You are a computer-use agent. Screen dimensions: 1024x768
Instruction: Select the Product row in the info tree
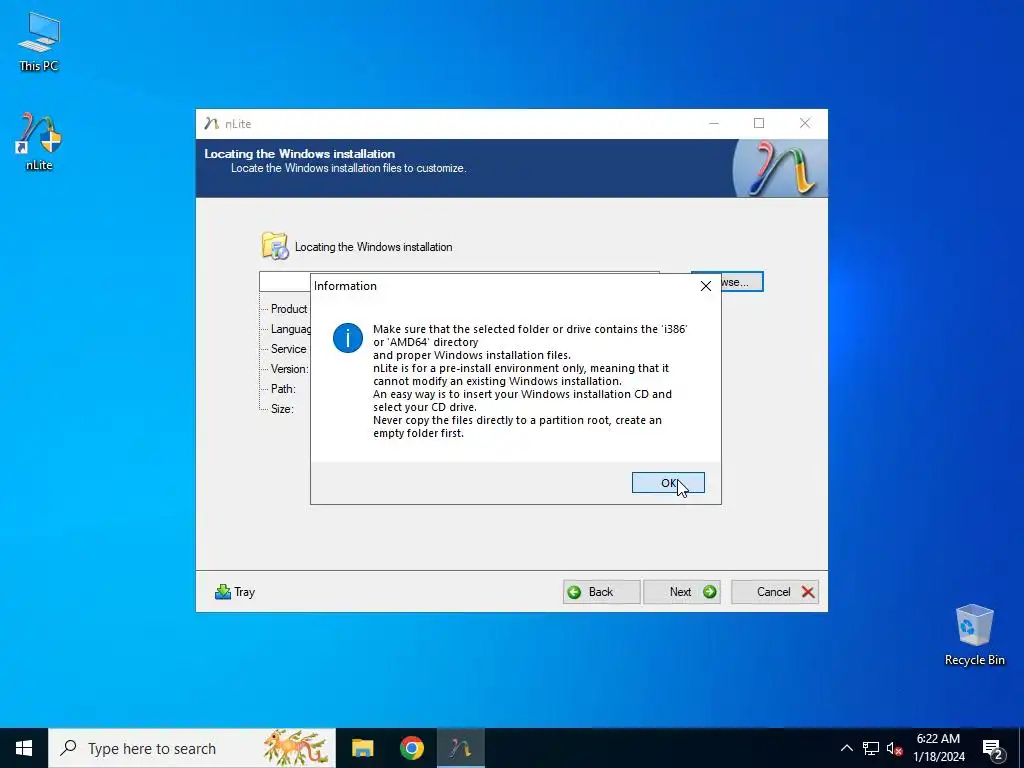289,309
